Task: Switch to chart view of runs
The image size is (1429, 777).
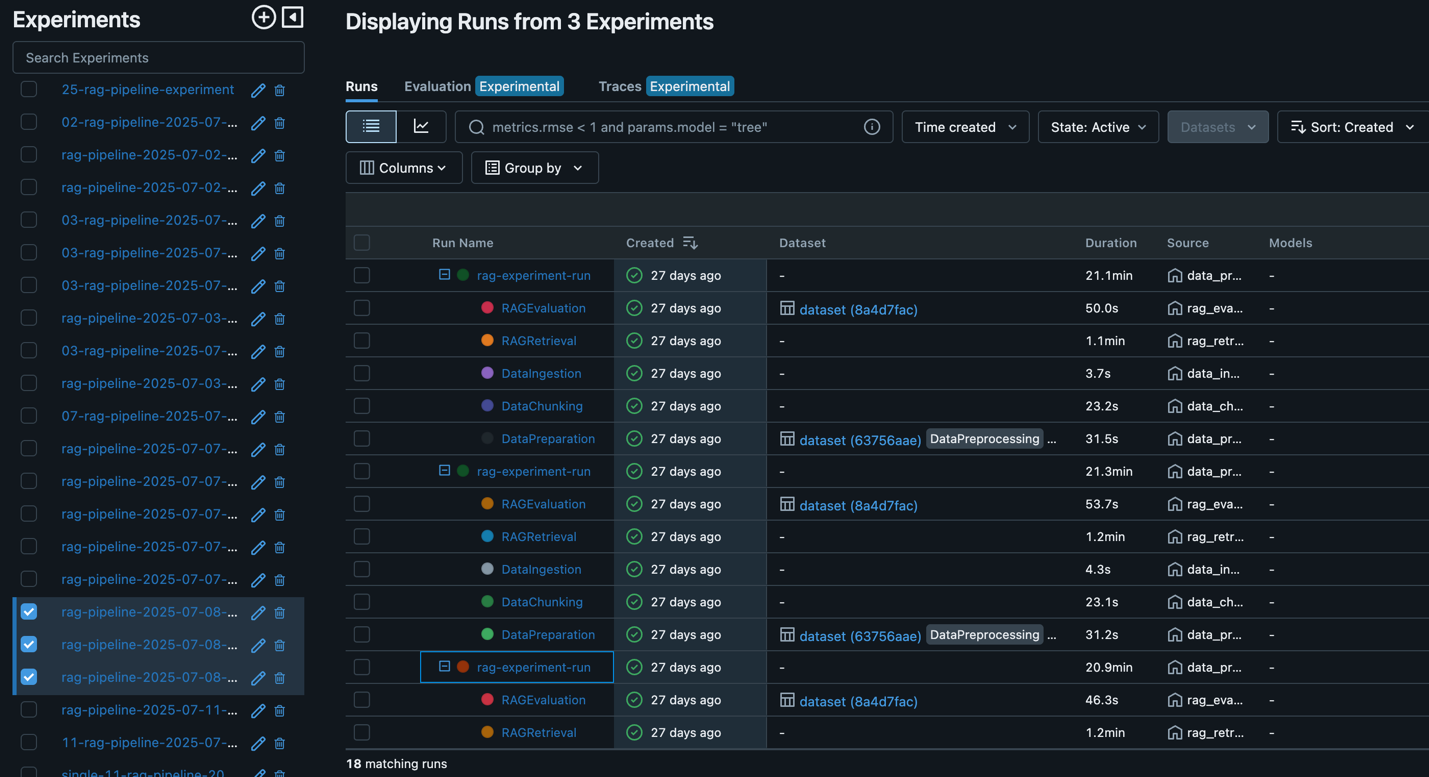Action: click(x=421, y=127)
